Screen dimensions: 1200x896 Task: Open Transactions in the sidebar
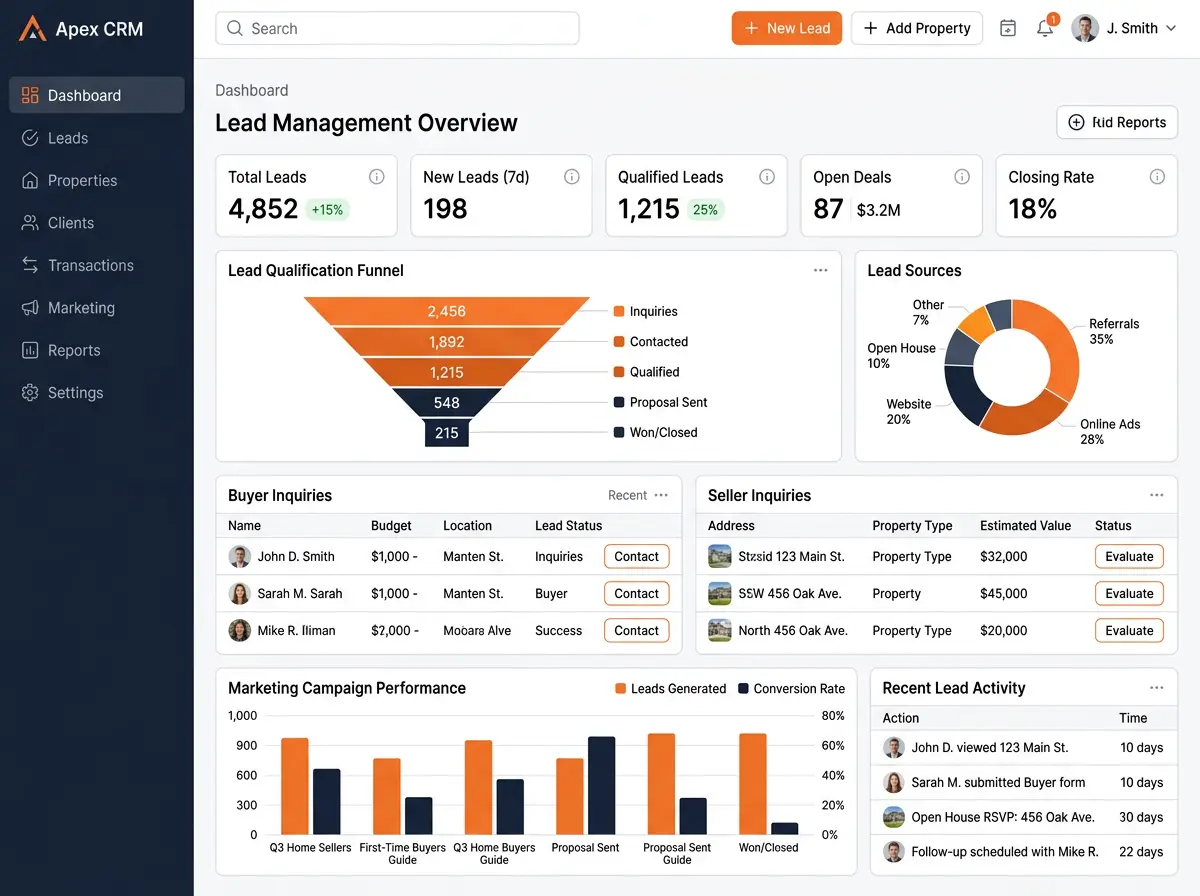click(x=97, y=265)
